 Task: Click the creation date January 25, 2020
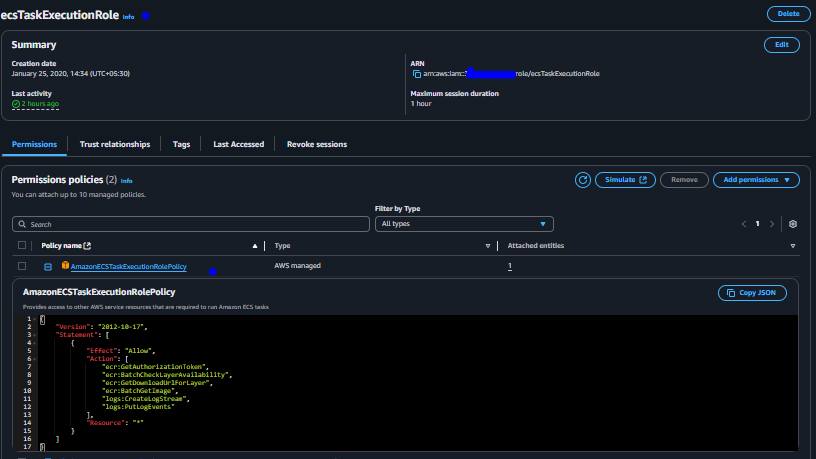(71, 74)
